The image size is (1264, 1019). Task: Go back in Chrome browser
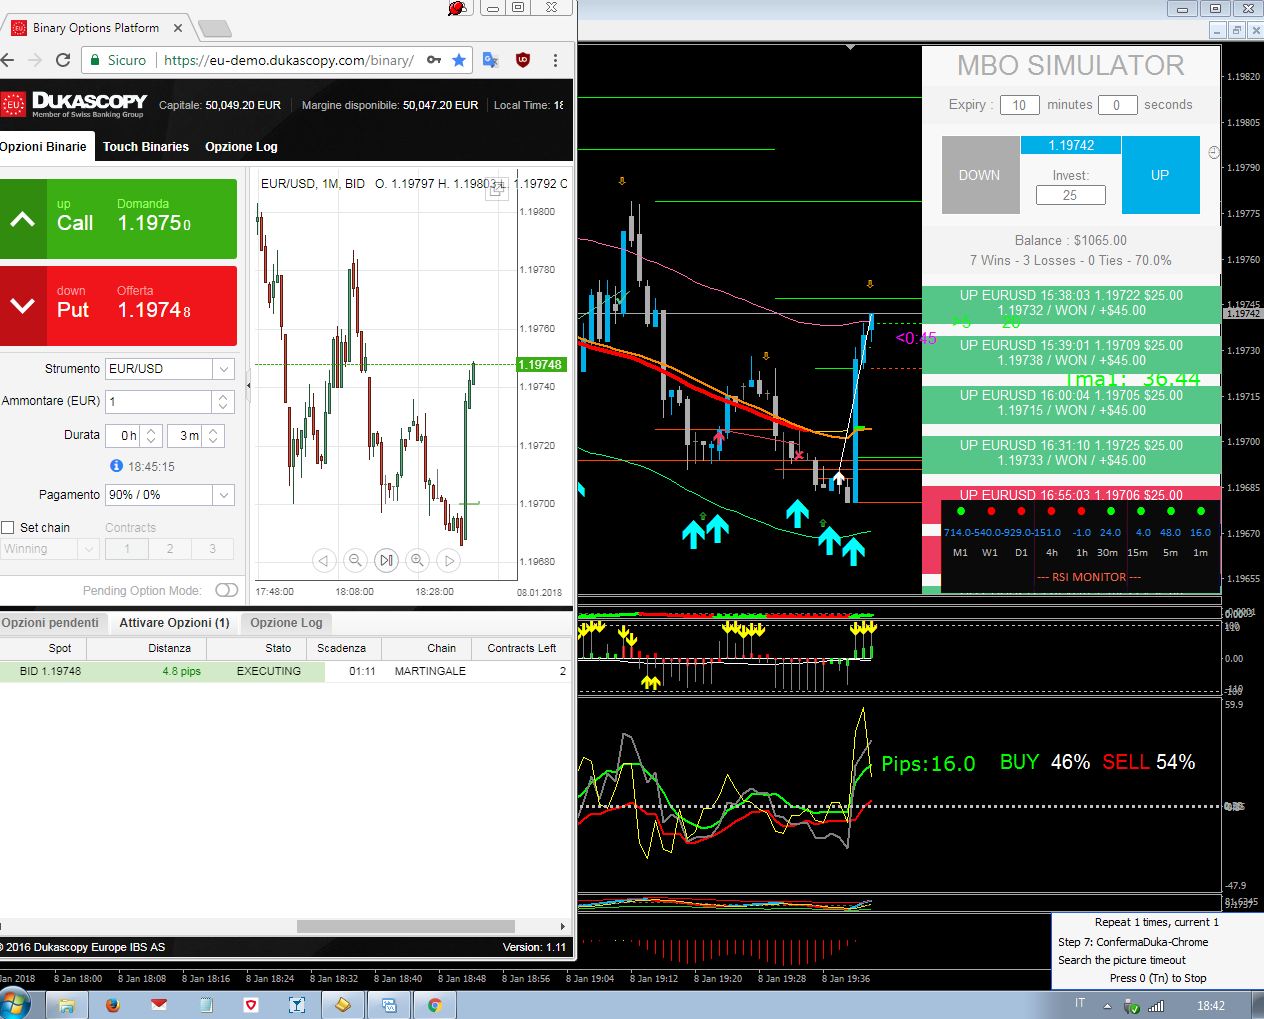click(x=8, y=60)
